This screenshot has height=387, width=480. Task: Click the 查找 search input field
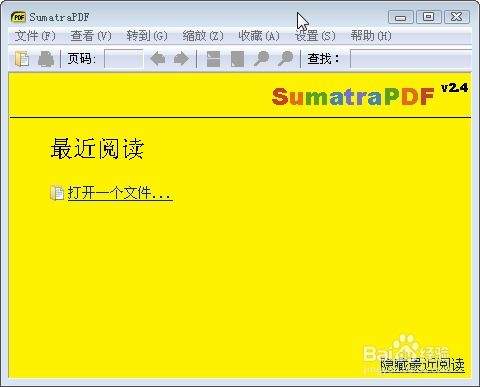coord(411,59)
